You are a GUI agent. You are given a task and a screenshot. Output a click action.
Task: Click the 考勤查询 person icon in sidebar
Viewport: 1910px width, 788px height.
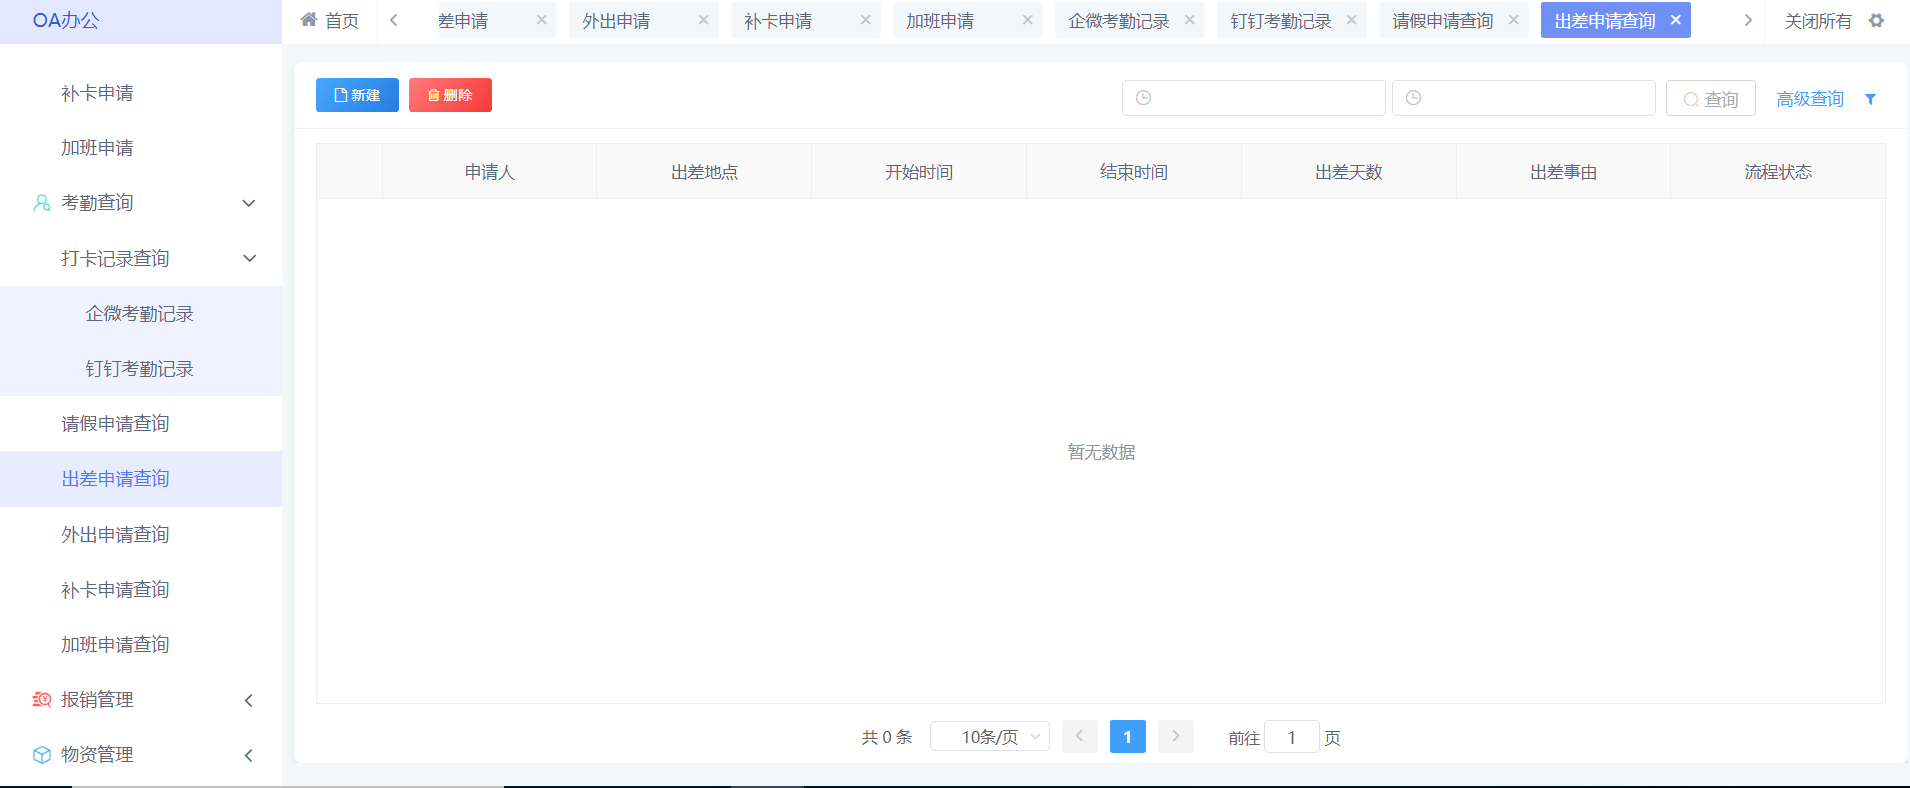42,203
